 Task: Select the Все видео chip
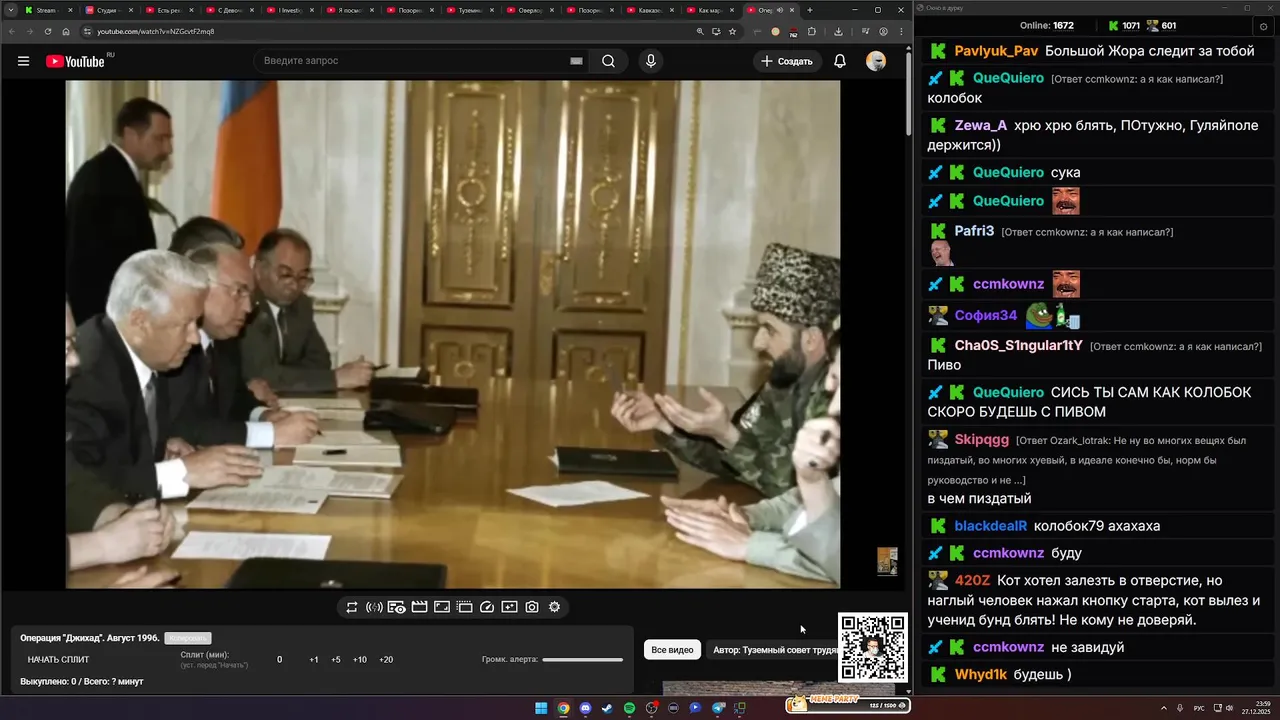[x=672, y=650]
